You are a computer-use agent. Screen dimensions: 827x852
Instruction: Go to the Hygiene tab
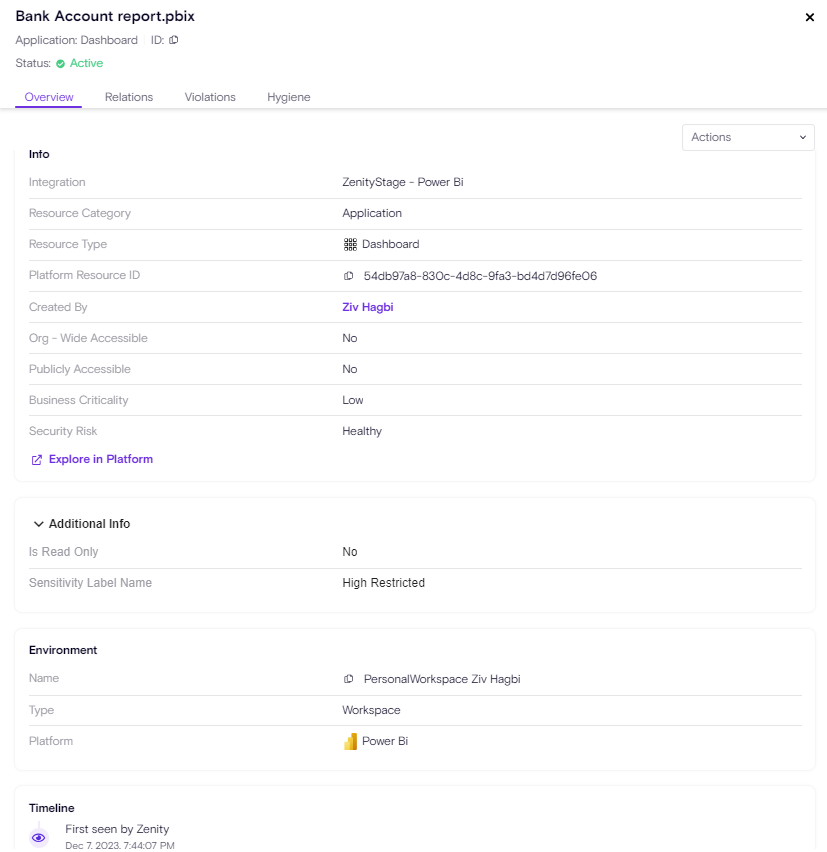pos(288,97)
